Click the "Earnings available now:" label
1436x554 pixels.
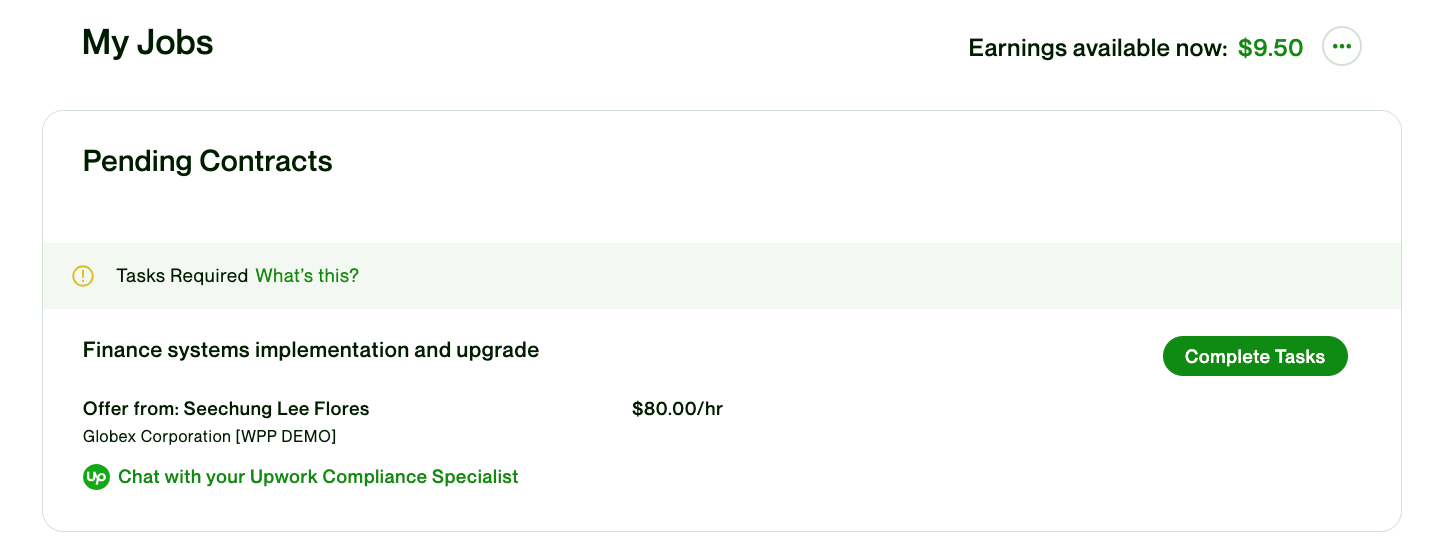click(1097, 48)
